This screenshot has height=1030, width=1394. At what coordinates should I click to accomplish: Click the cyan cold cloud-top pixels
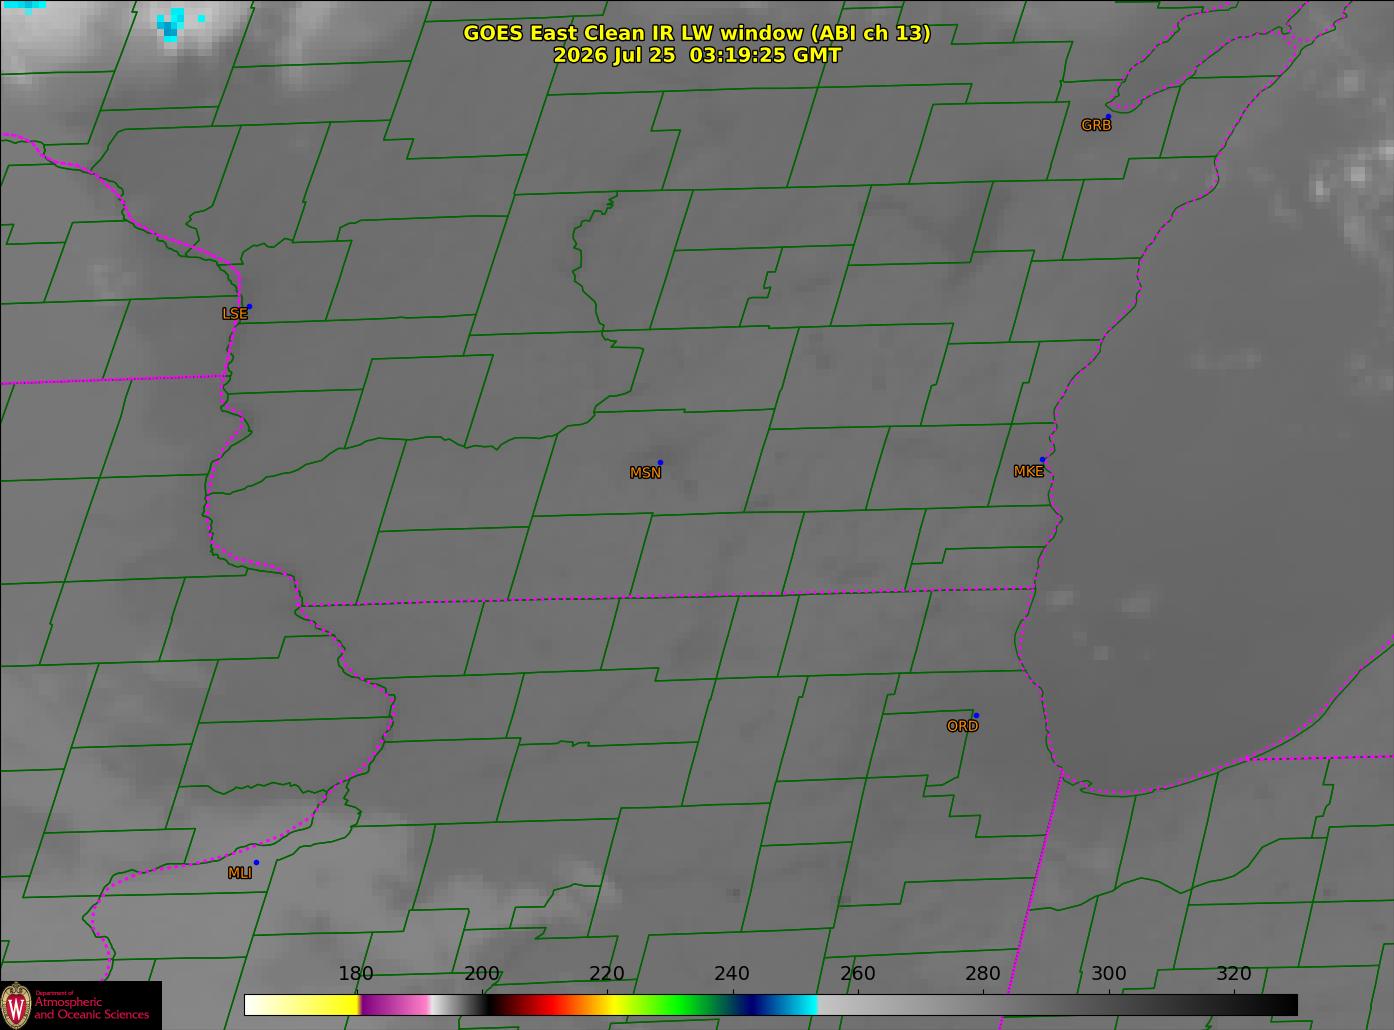174,23
